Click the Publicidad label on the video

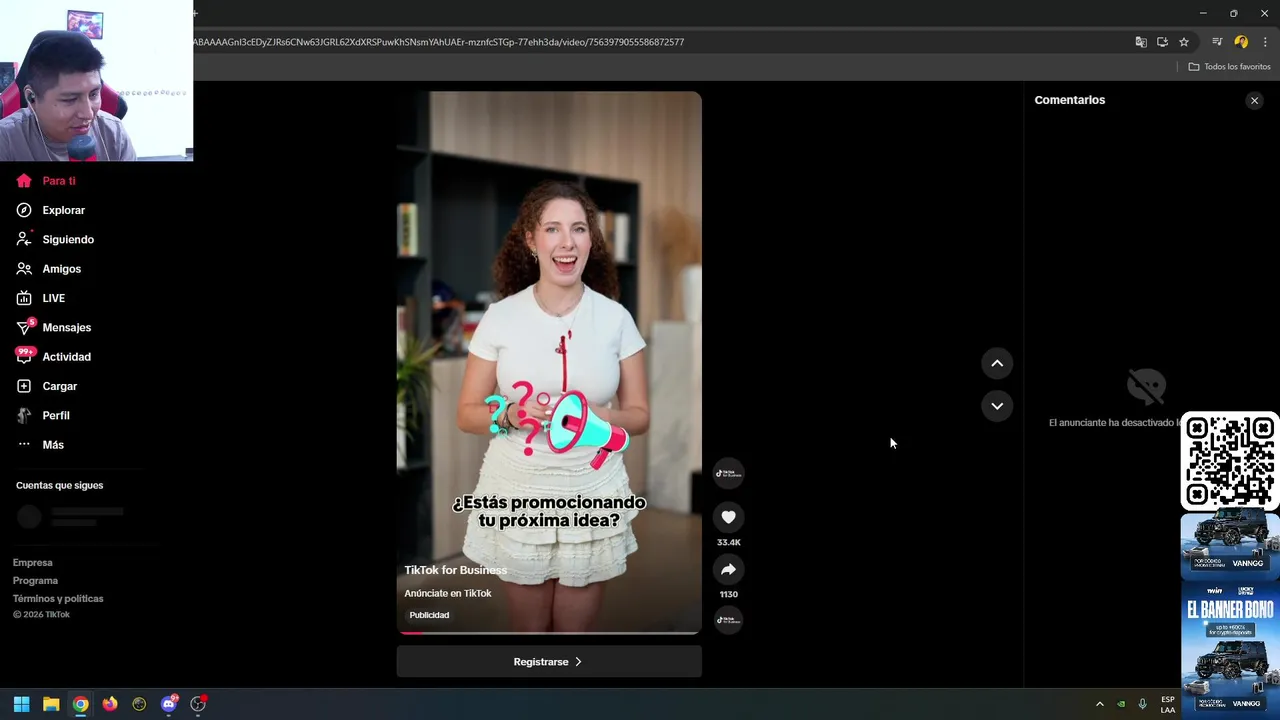(x=429, y=615)
